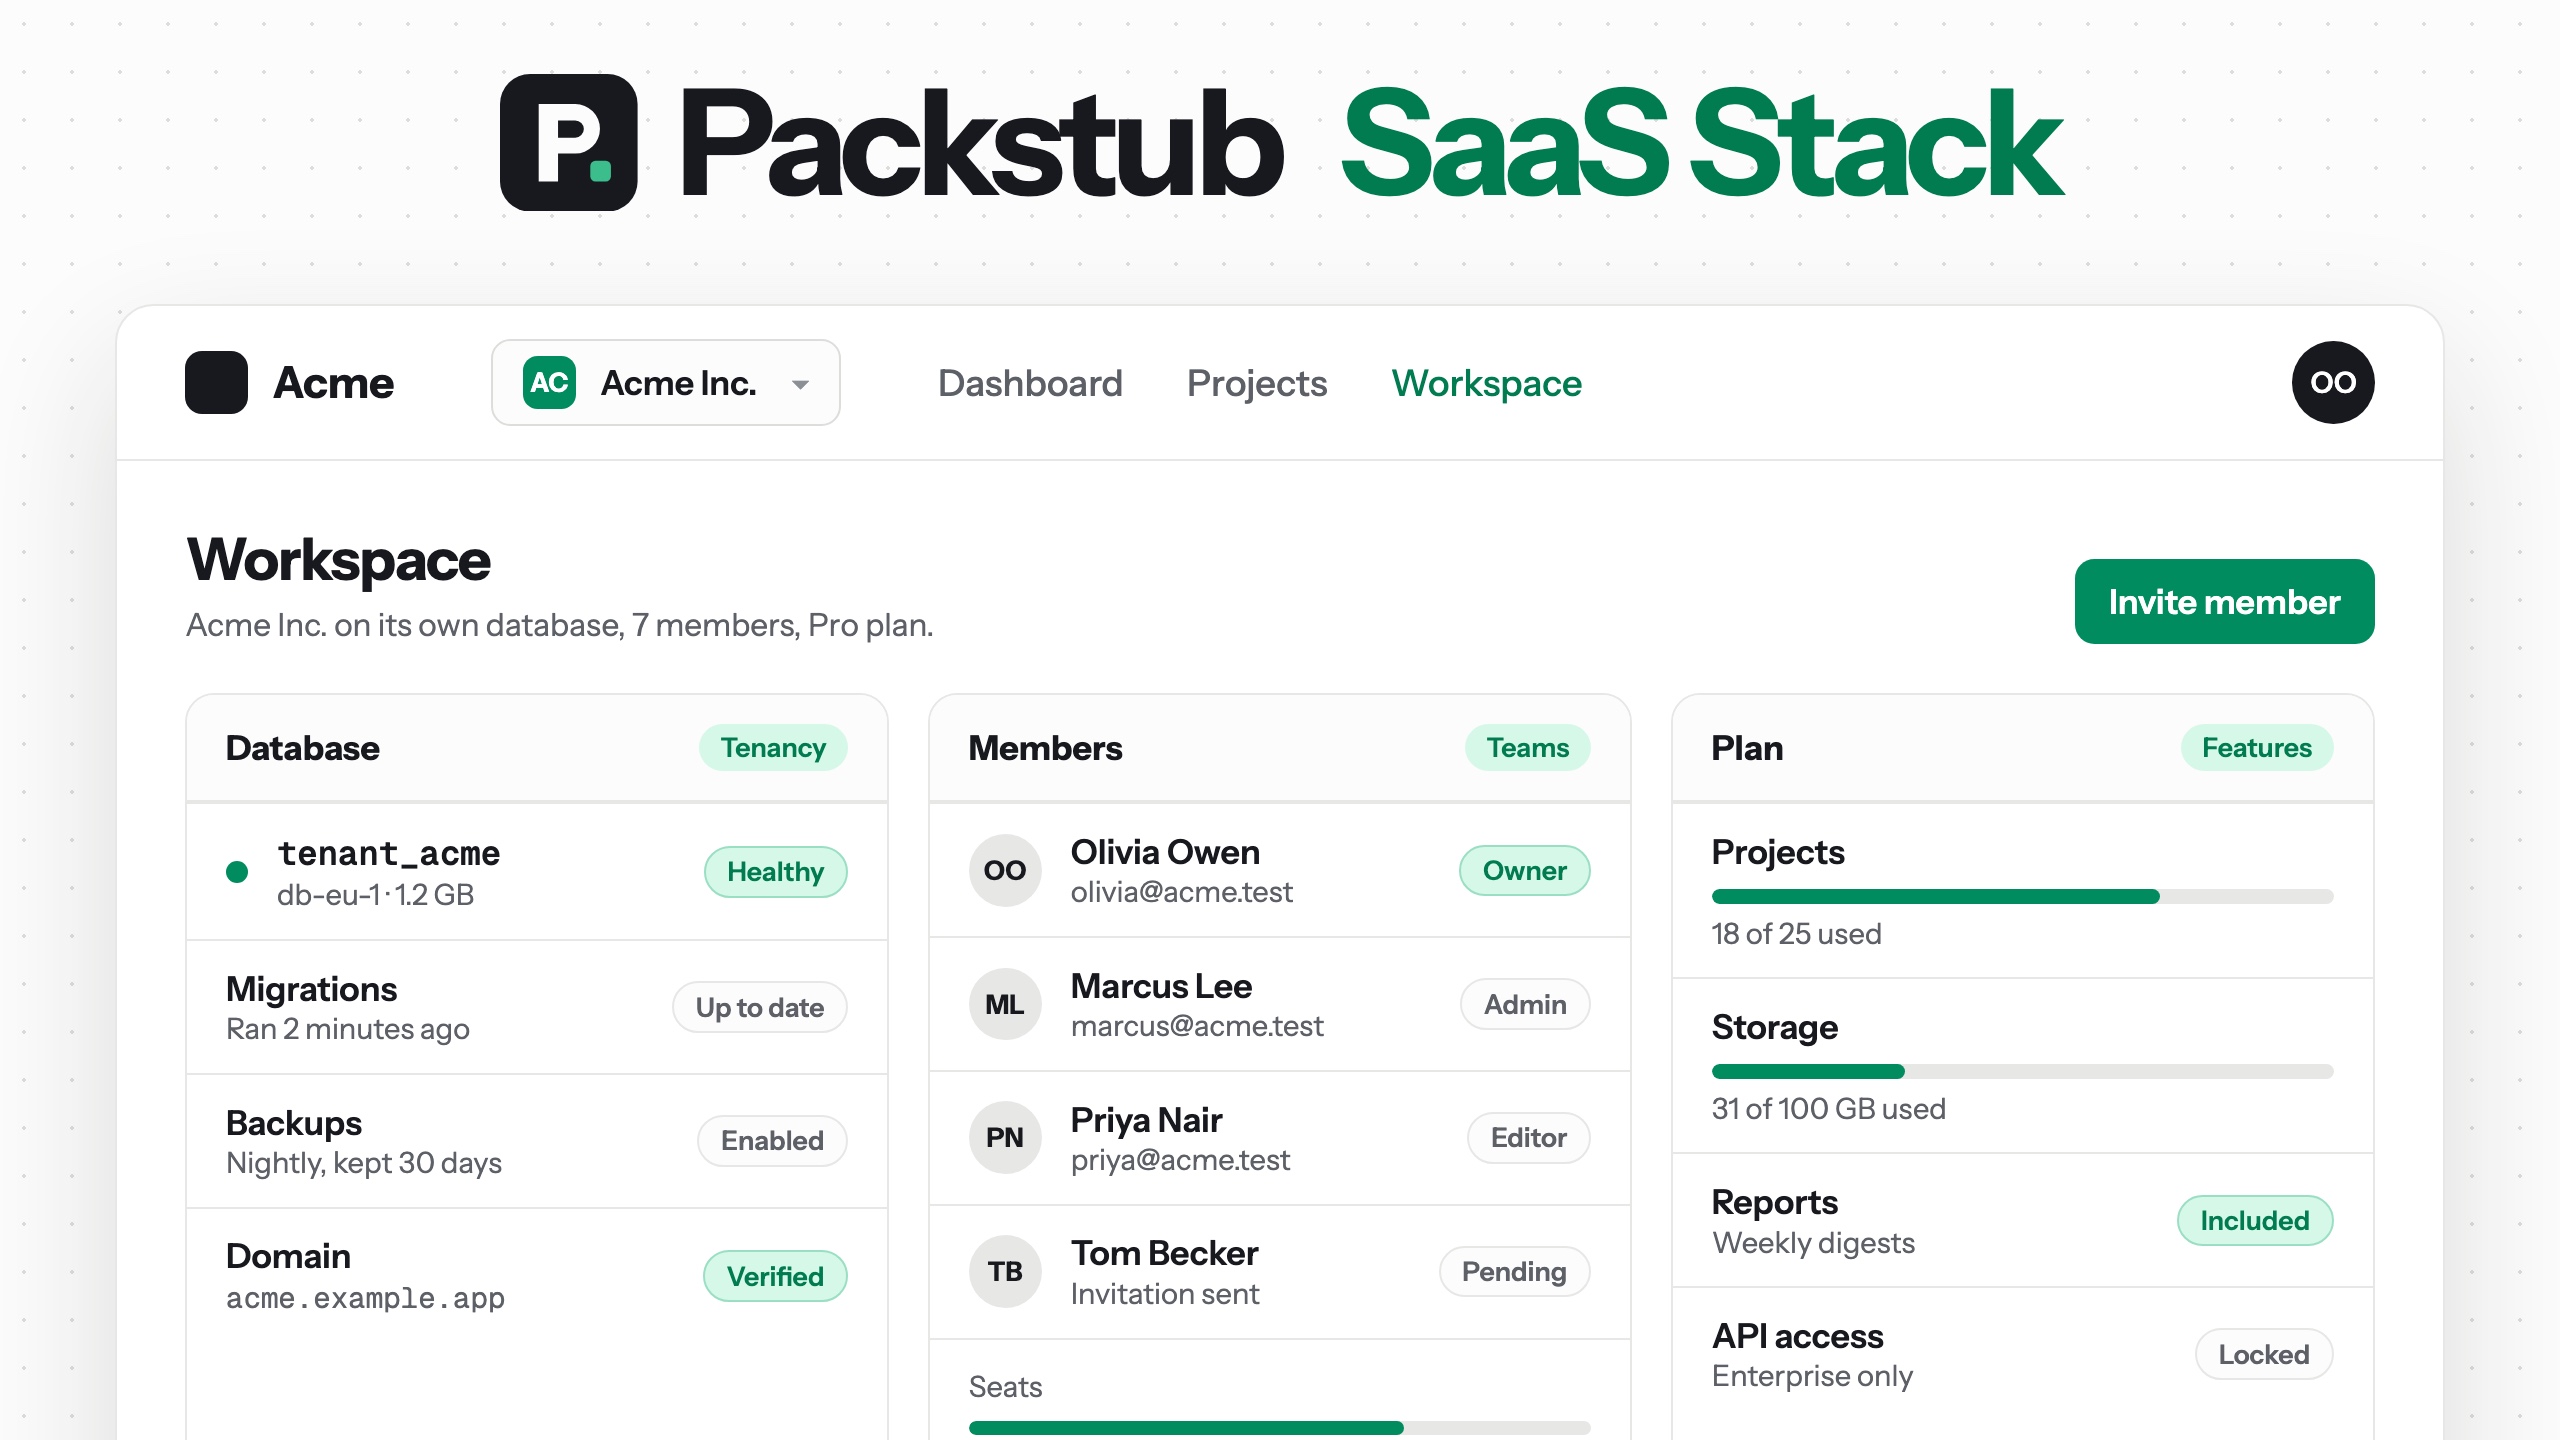
Task: Open the Acme Inc. organization switcher
Action: pos(666,382)
